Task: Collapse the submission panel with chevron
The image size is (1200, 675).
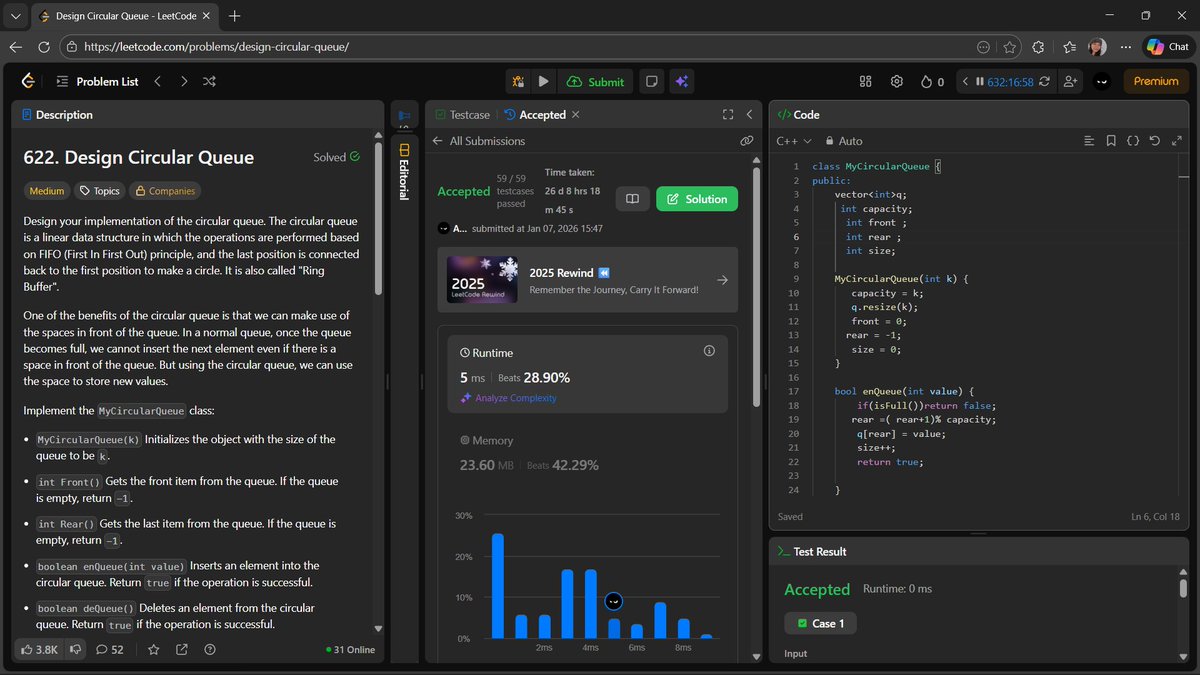Action: pyautogui.click(x=749, y=115)
